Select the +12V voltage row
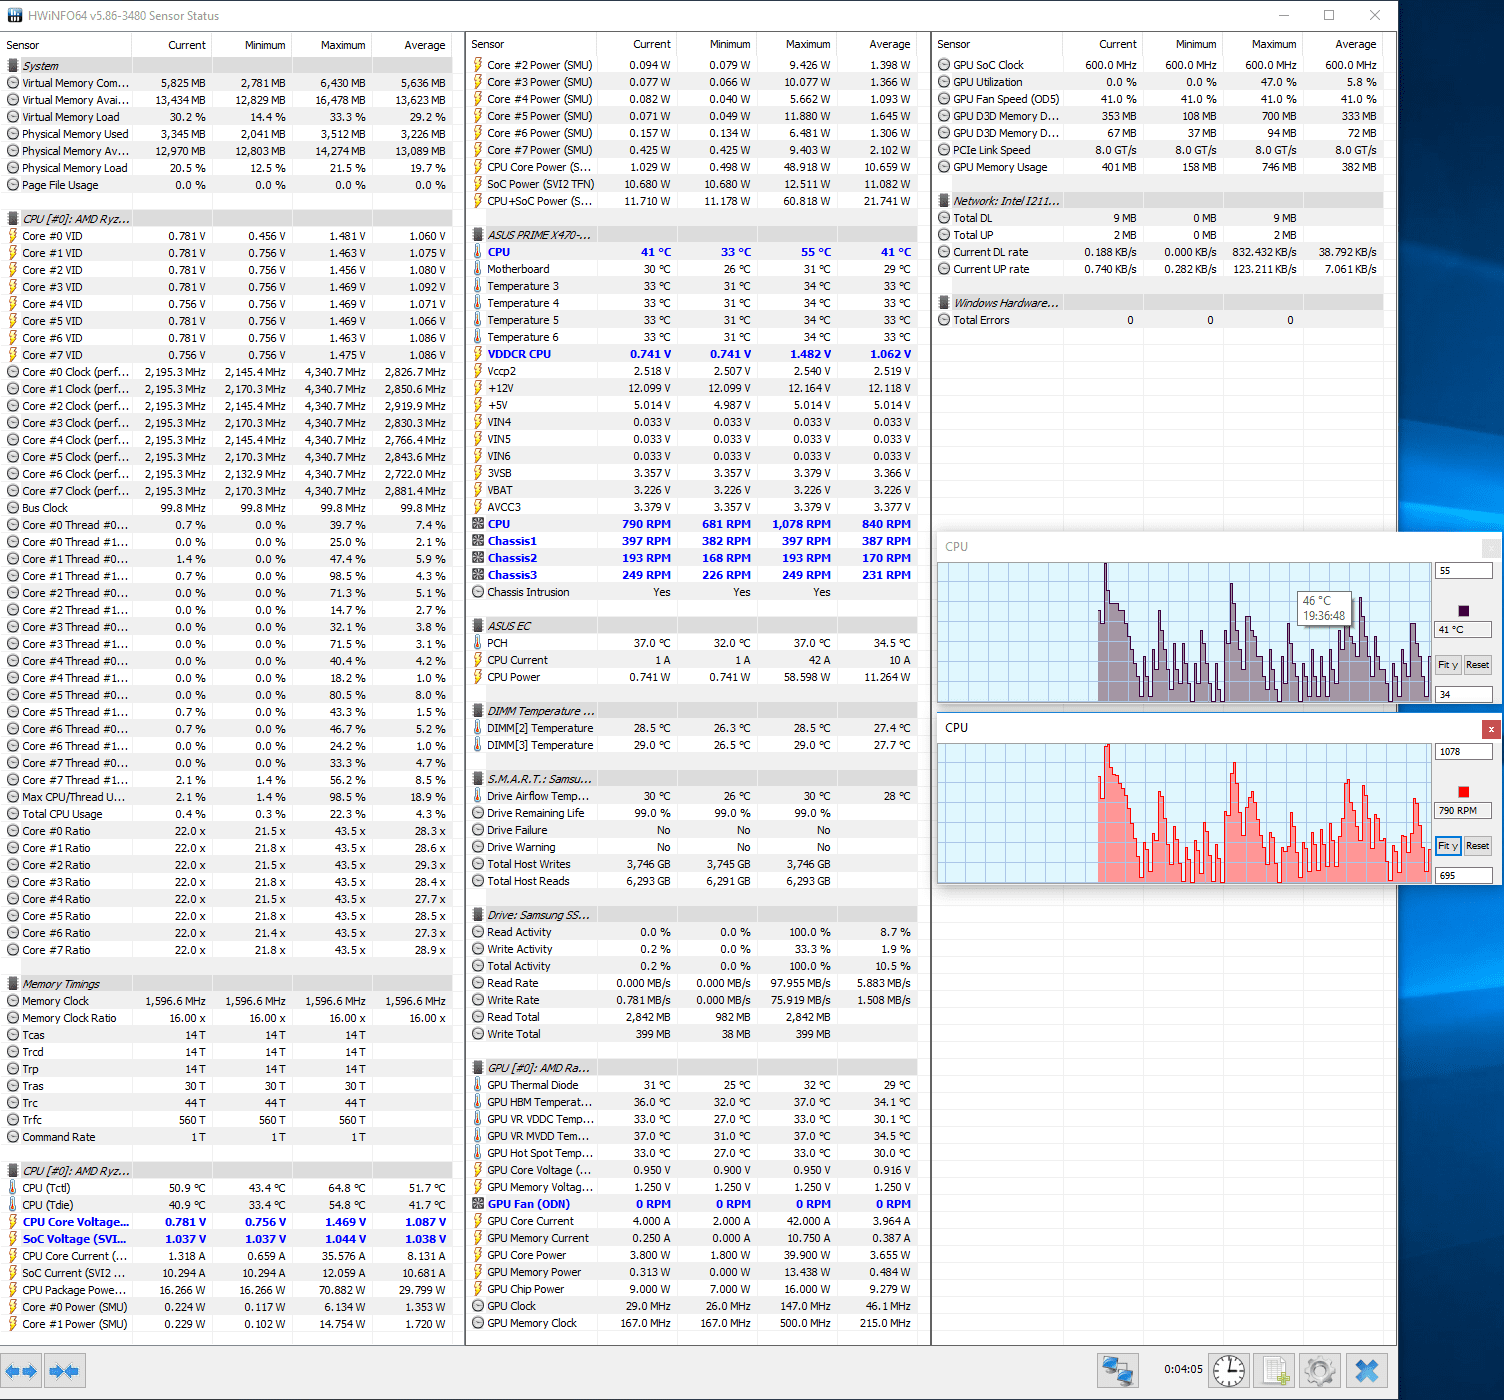This screenshot has height=1400, width=1504. tap(693, 388)
